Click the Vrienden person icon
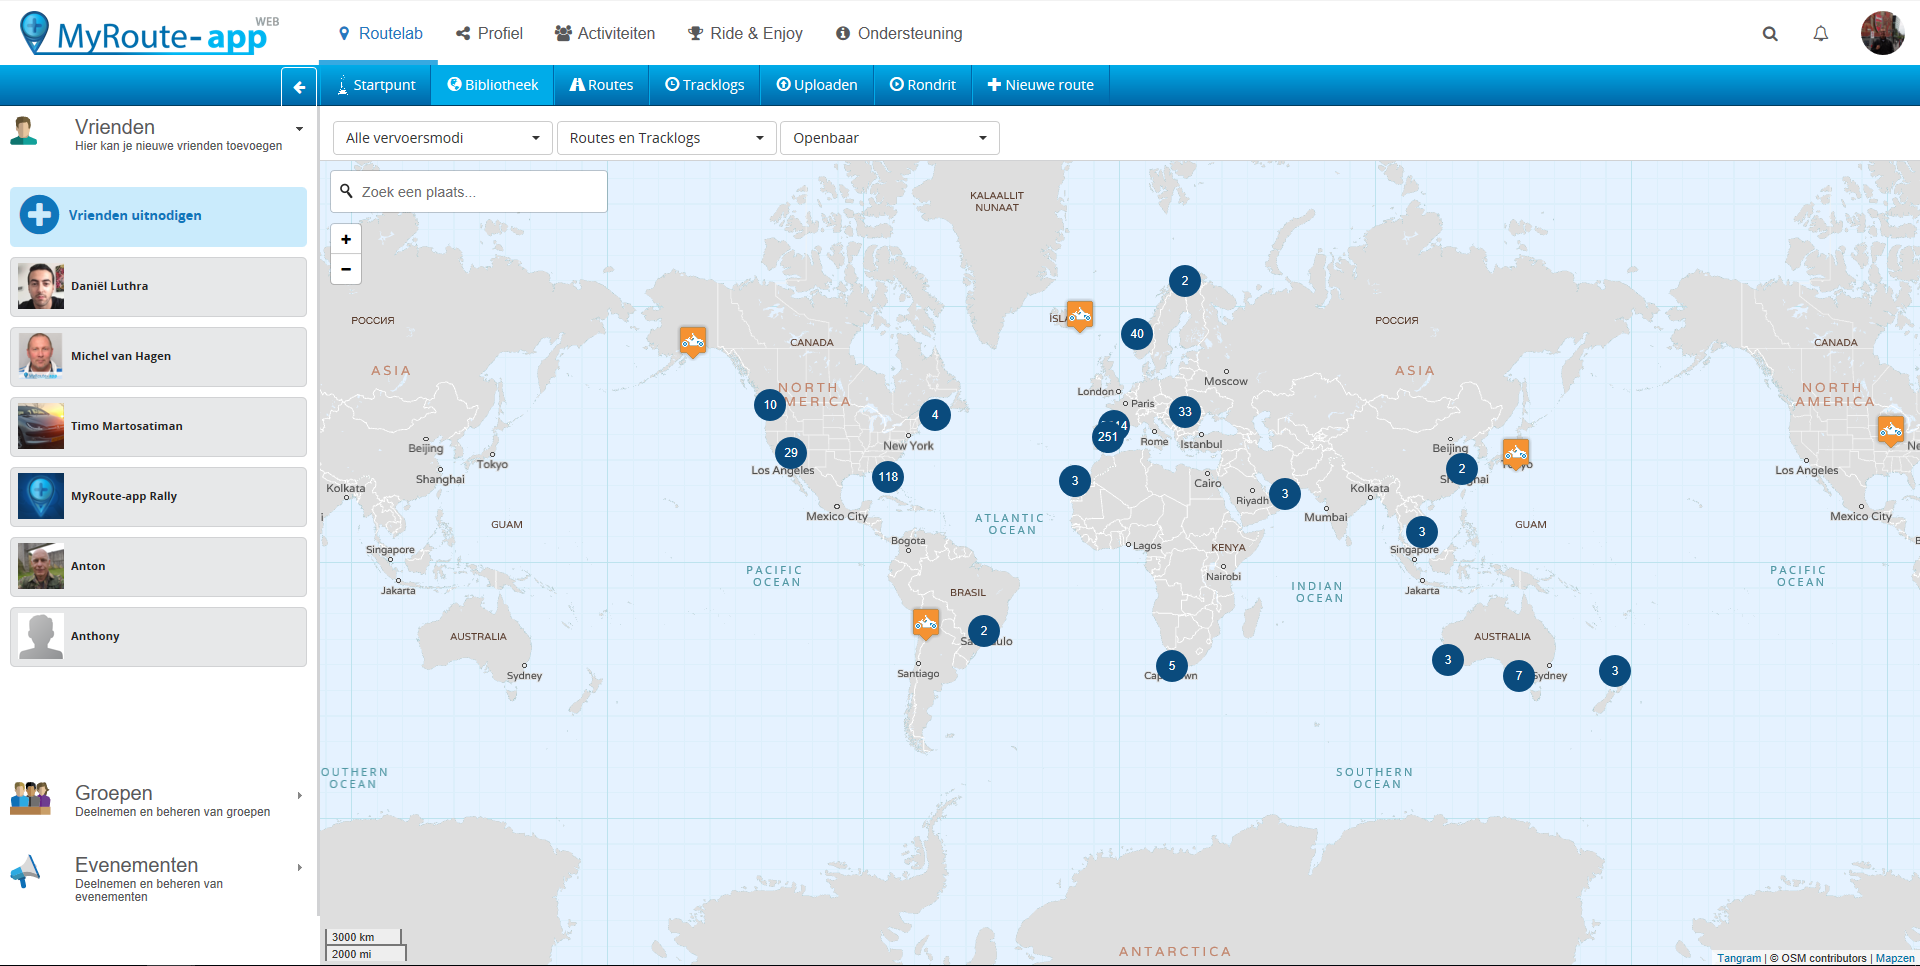The height and width of the screenshot is (966, 1920). [x=23, y=131]
